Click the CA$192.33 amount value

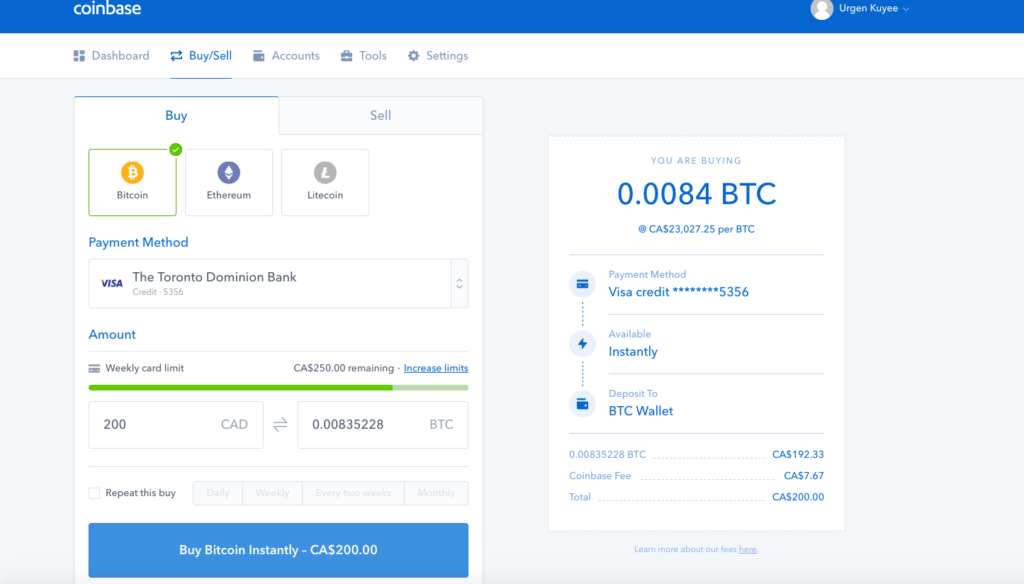tap(797, 454)
